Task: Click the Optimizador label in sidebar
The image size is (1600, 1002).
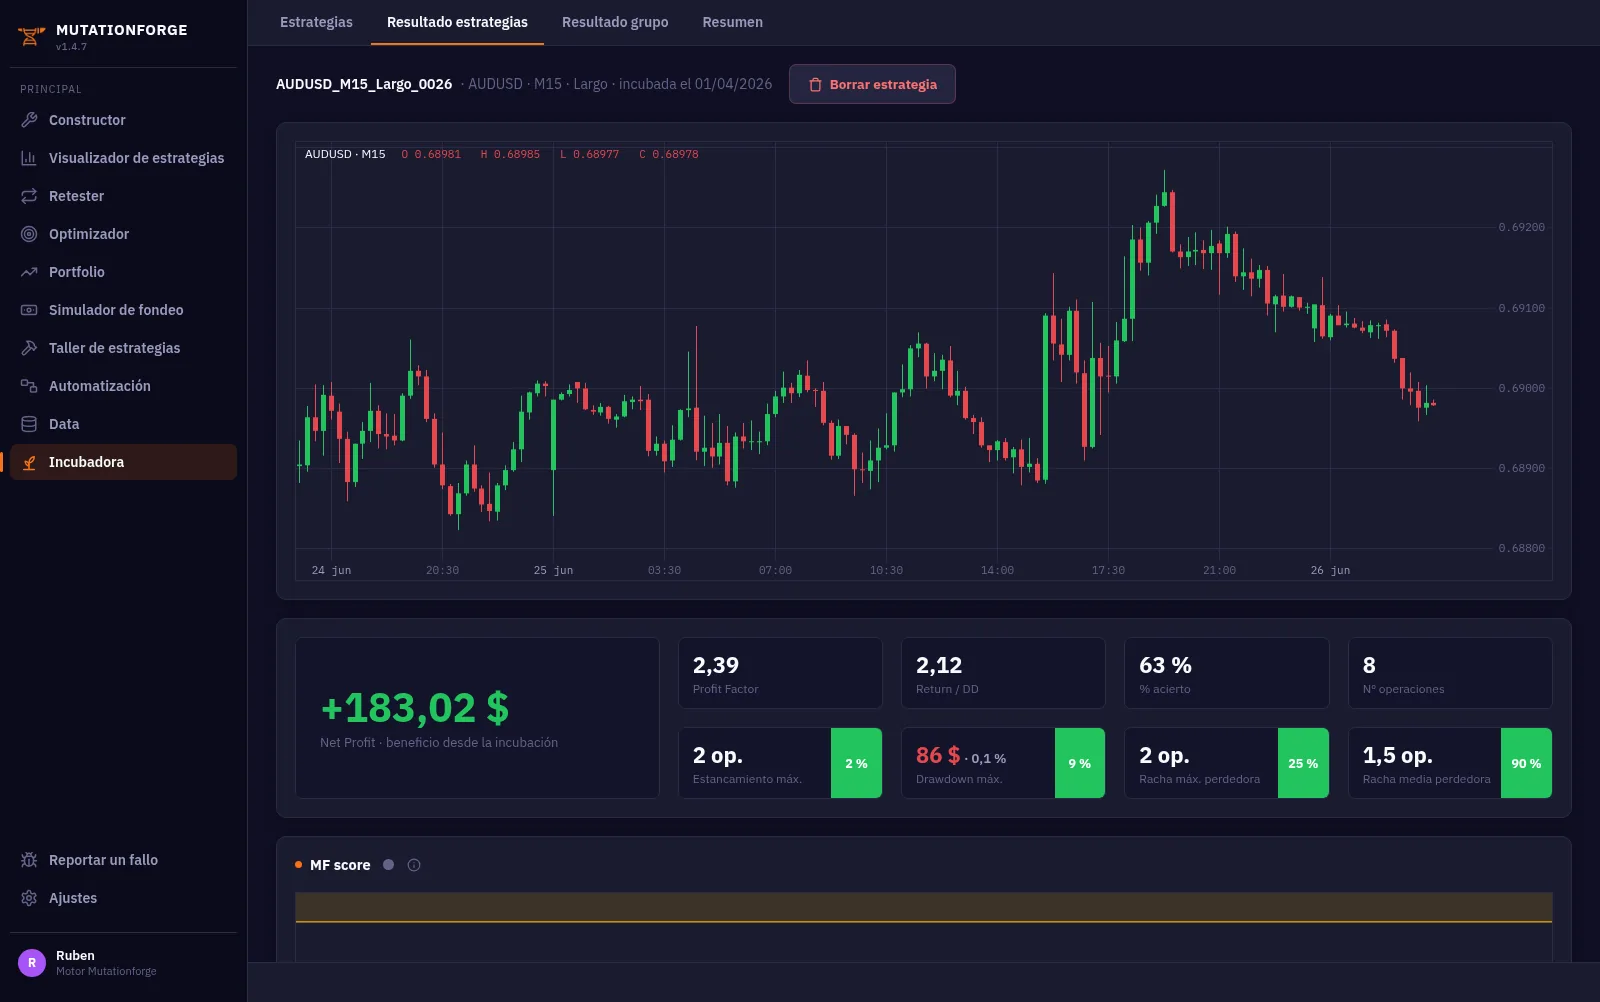Action: coord(89,234)
